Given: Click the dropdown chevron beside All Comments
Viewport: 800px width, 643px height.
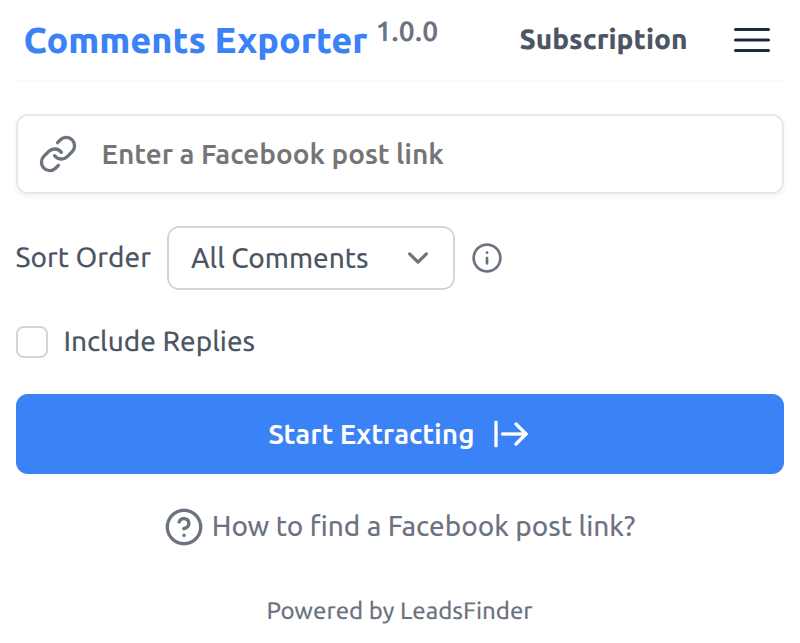Looking at the screenshot, I should pyautogui.click(x=419, y=258).
